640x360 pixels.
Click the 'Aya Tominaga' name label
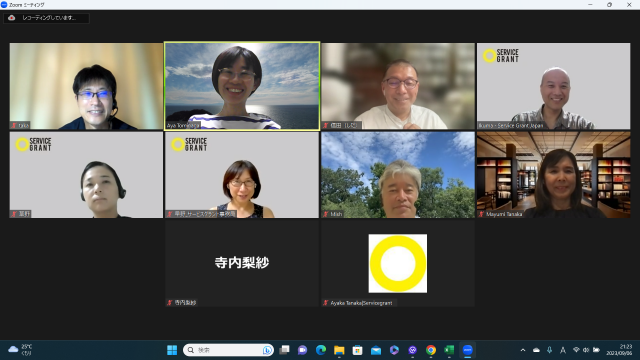183,126
